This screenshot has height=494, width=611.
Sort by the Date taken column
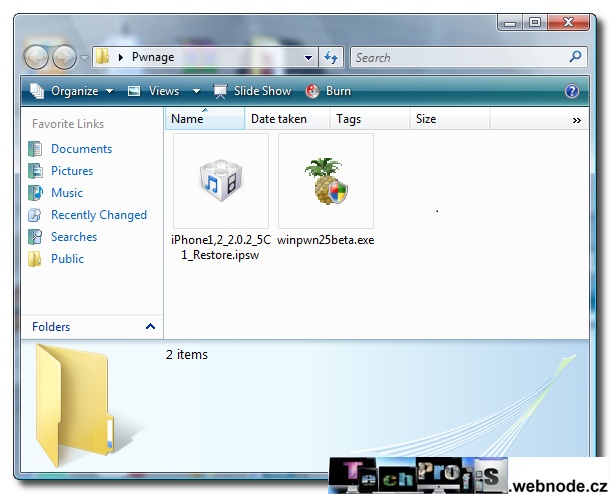(287, 118)
